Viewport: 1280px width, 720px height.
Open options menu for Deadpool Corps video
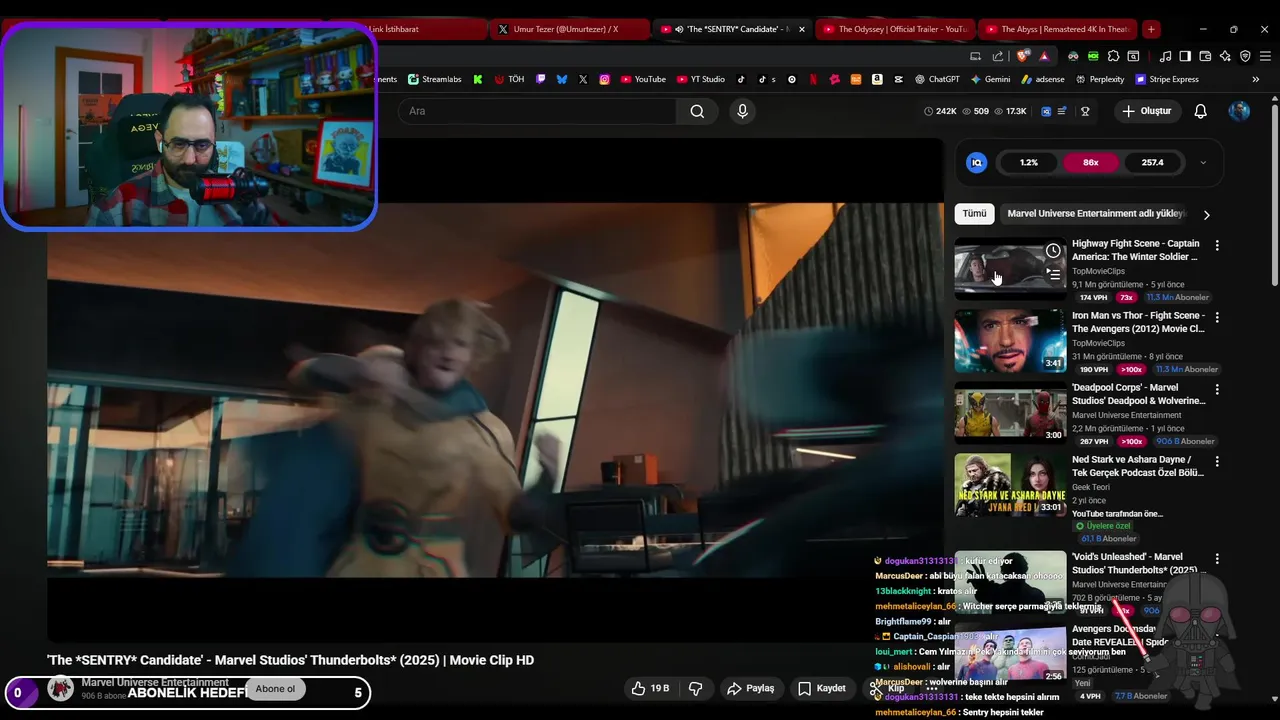[1217, 389]
